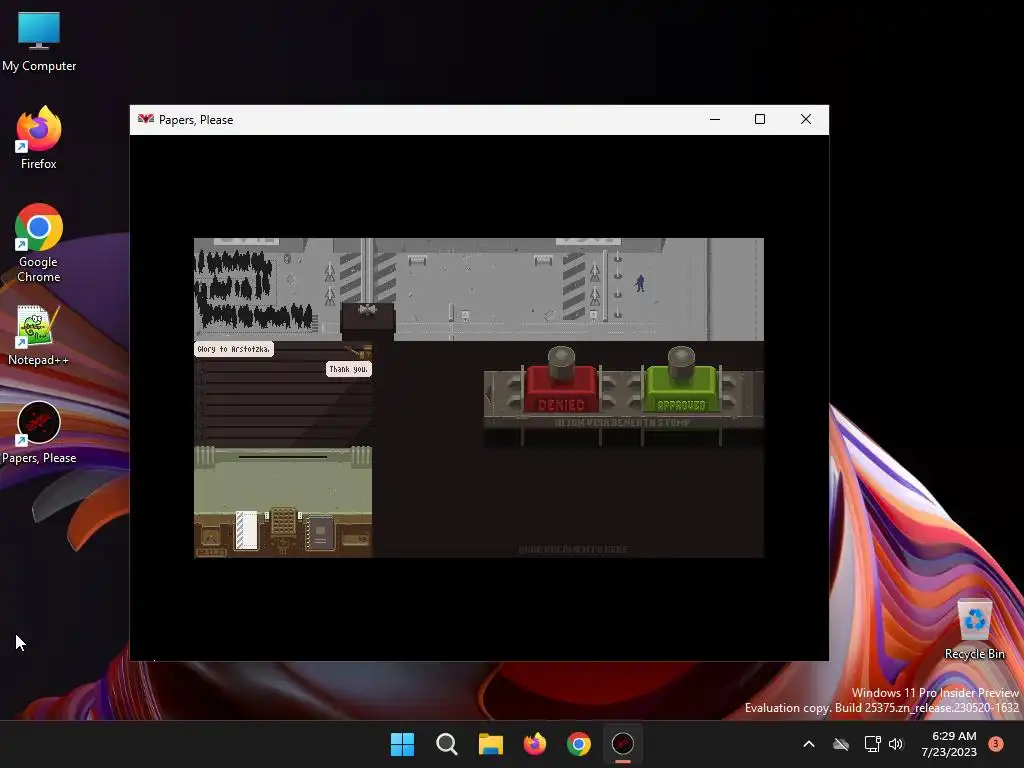Stamp with the green APPROVED stamp
The width and height of the screenshot is (1024, 768).
[681, 381]
